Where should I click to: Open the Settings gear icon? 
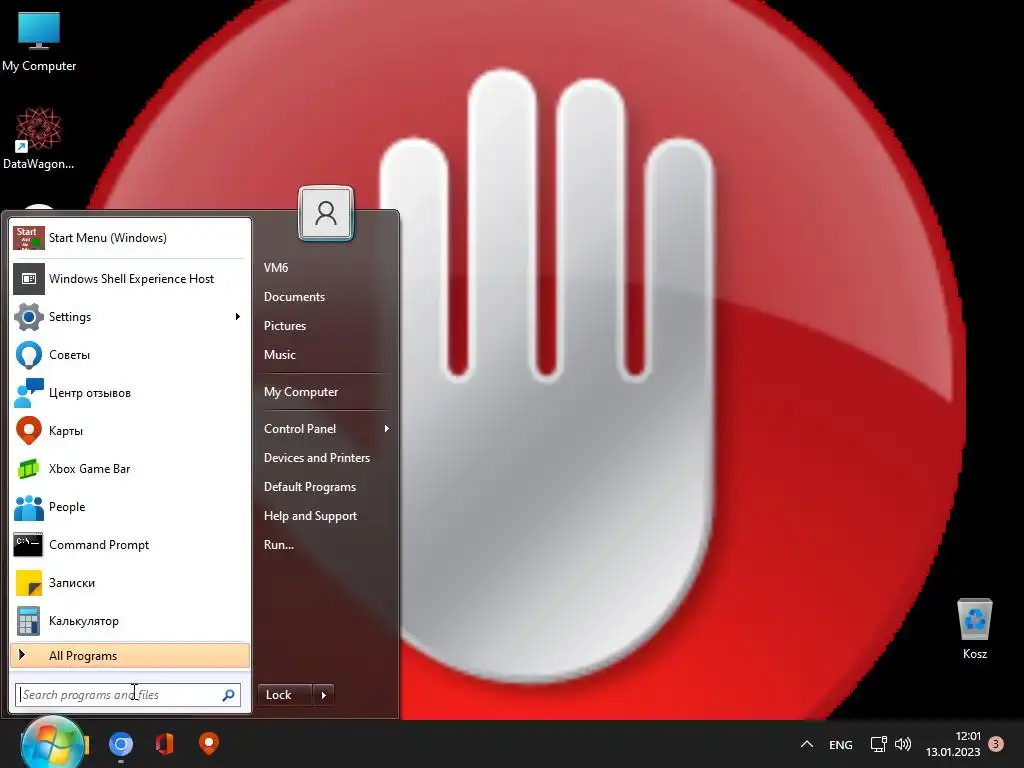pyautogui.click(x=29, y=317)
